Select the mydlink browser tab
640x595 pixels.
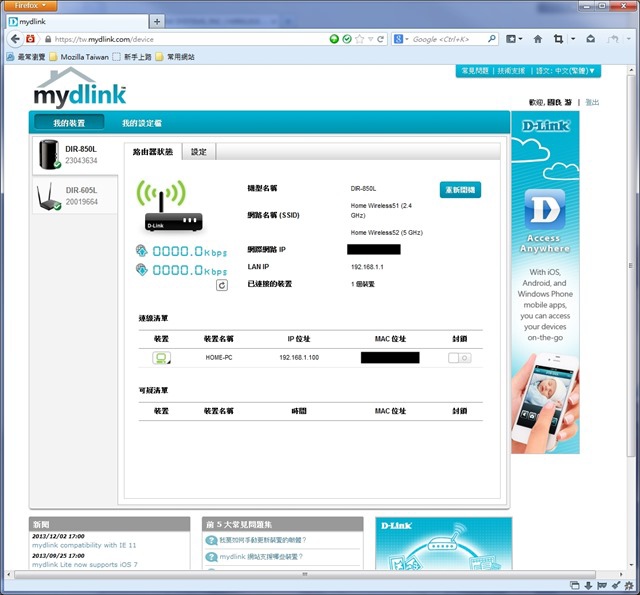78,22
